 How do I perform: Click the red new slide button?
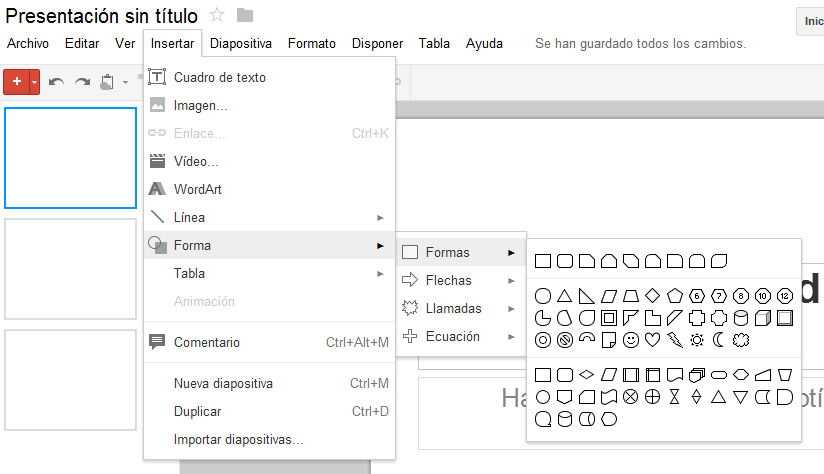16,82
